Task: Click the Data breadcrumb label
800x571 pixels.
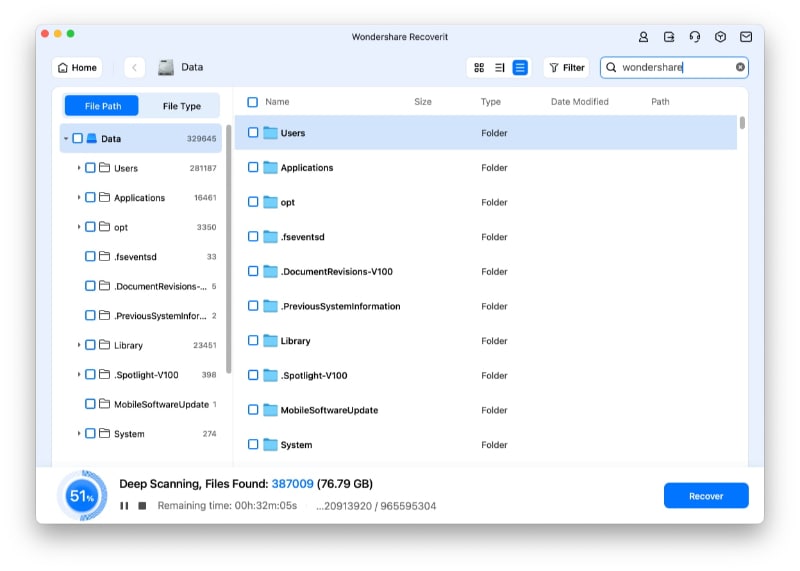Action: (192, 67)
